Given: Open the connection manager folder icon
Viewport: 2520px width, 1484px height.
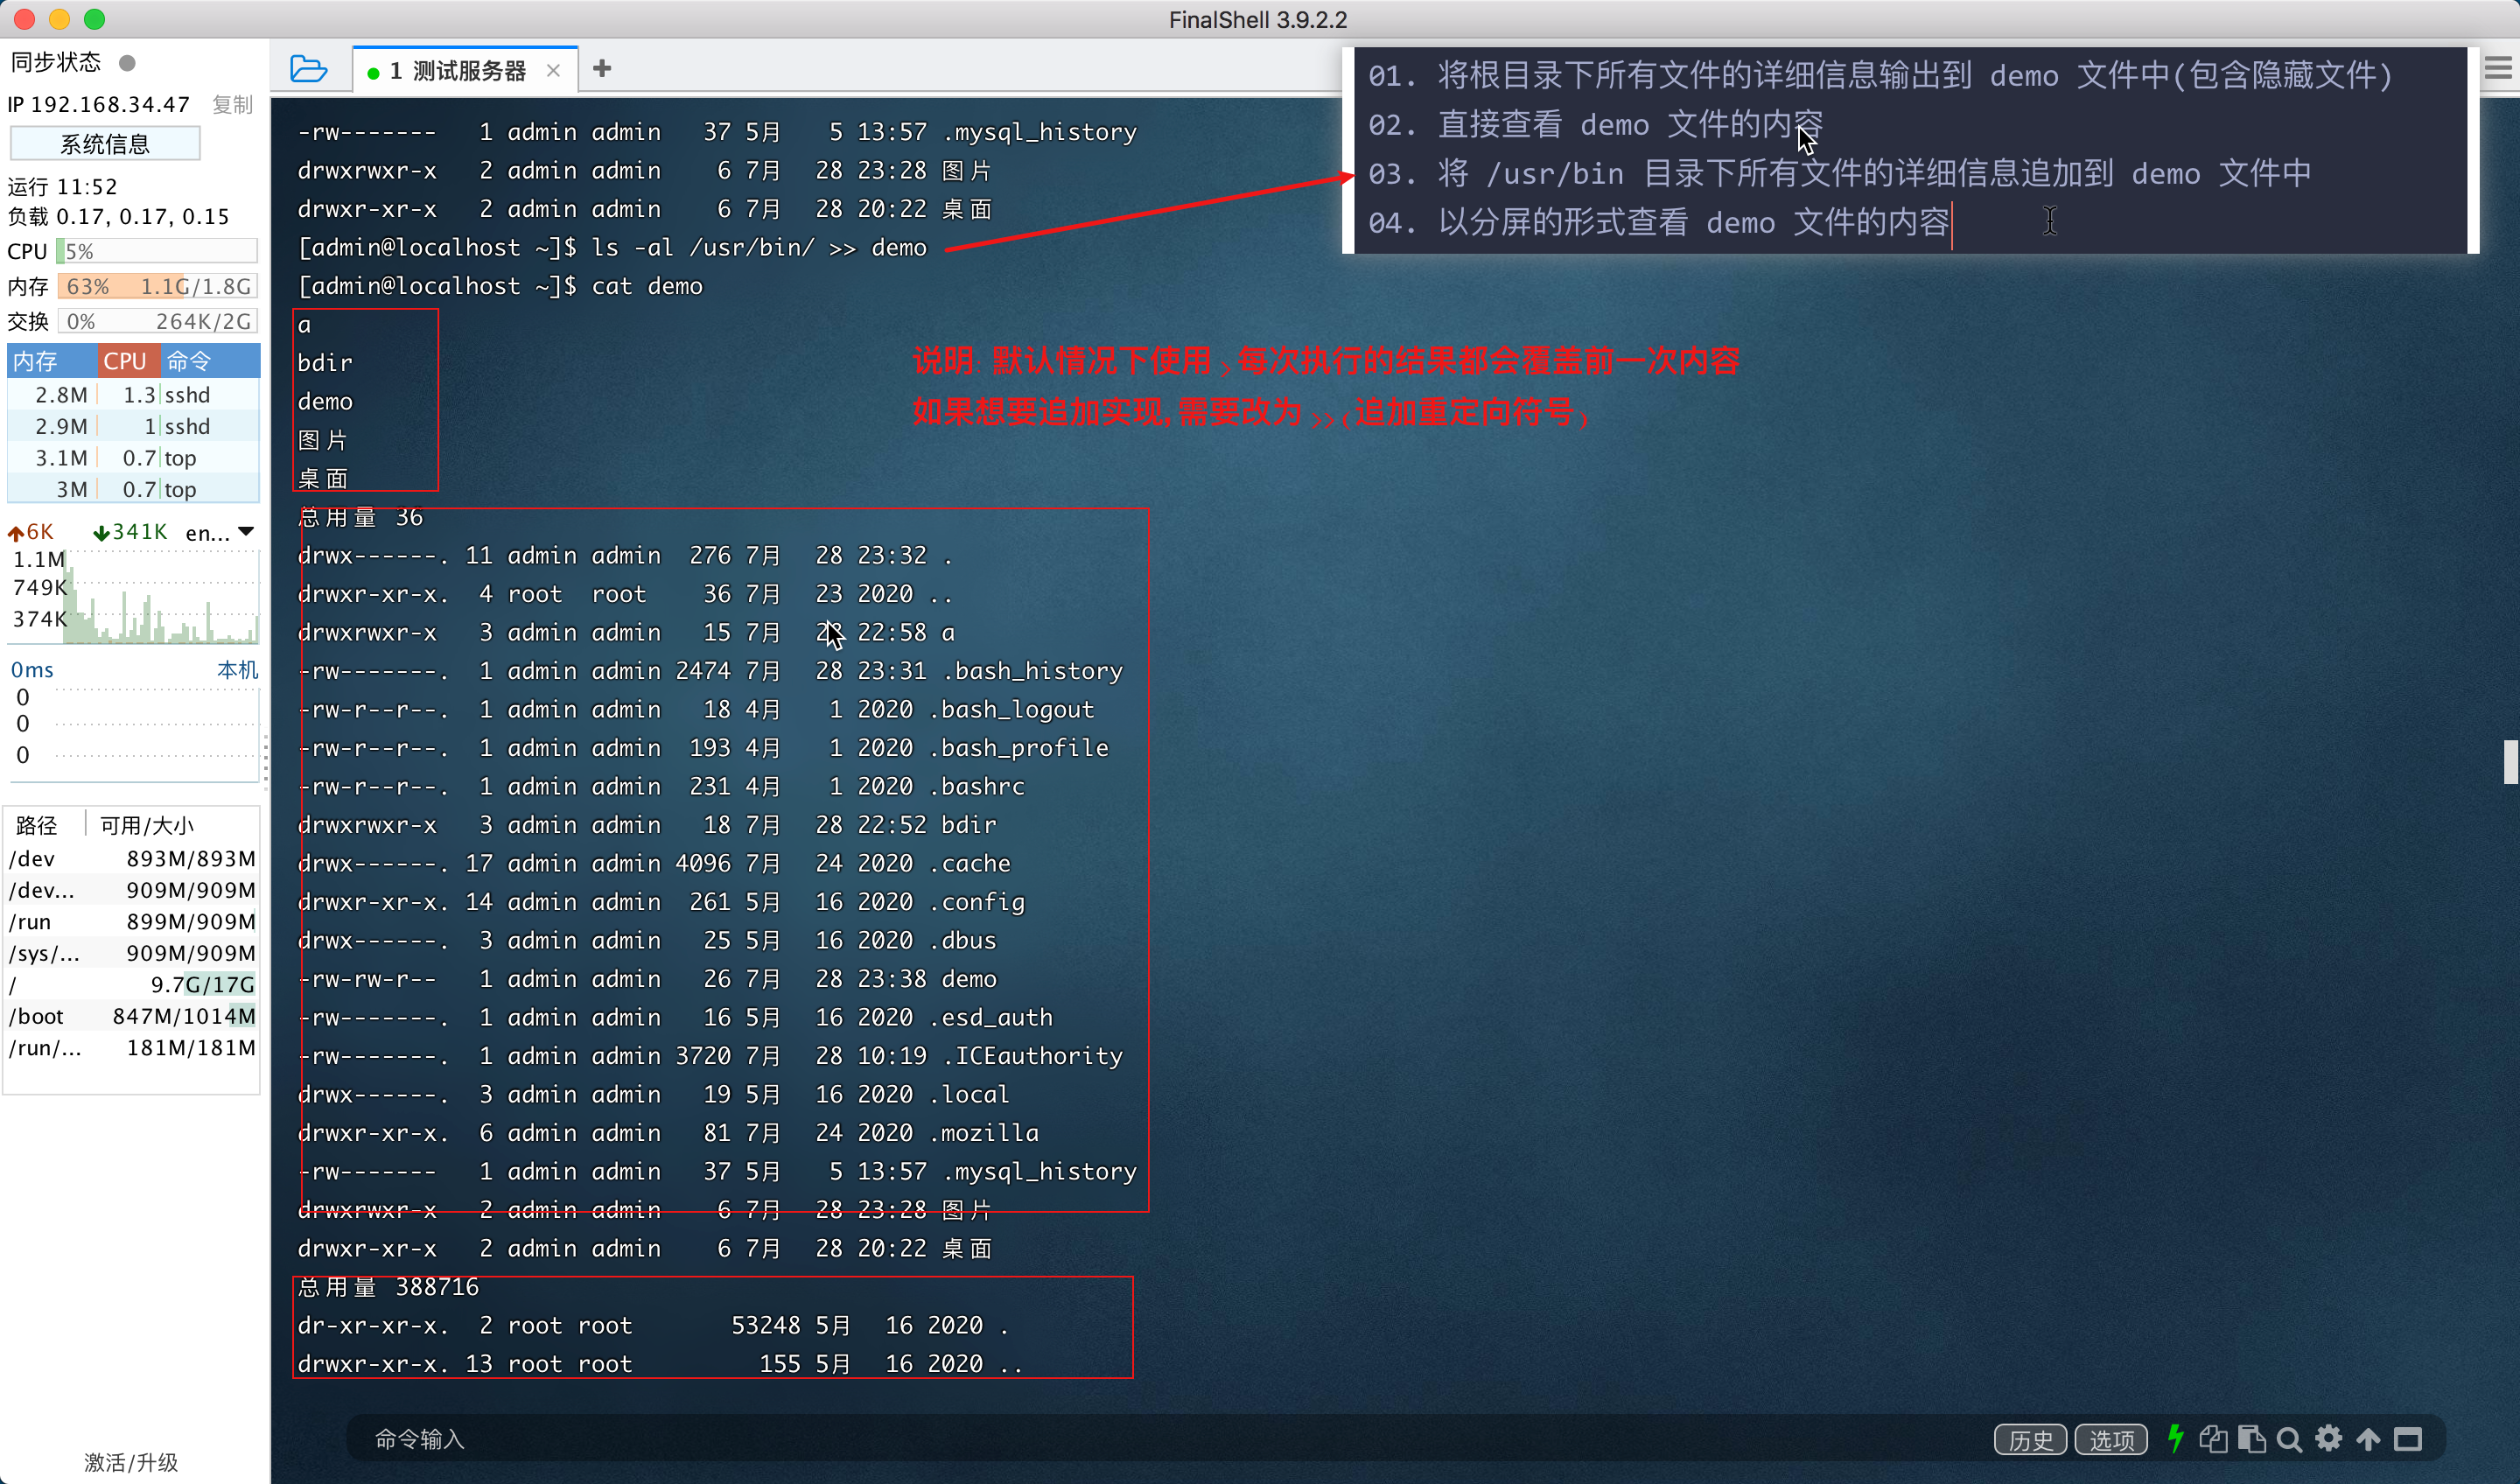Looking at the screenshot, I should (x=308, y=69).
